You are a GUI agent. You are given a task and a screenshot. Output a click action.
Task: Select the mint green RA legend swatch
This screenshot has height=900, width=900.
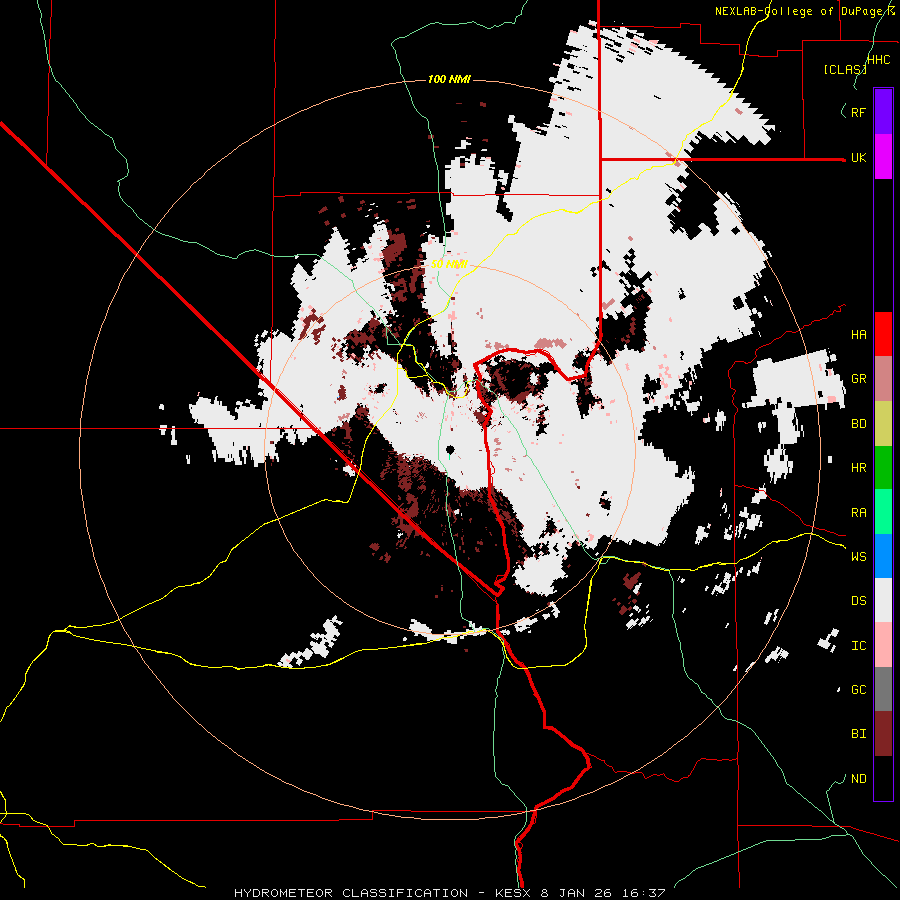point(883,512)
